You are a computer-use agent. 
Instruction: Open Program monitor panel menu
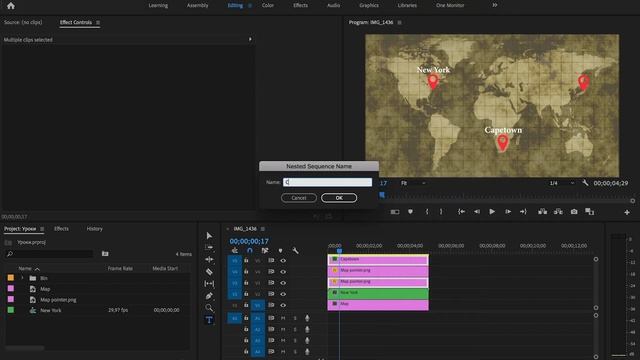[x=399, y=22]
